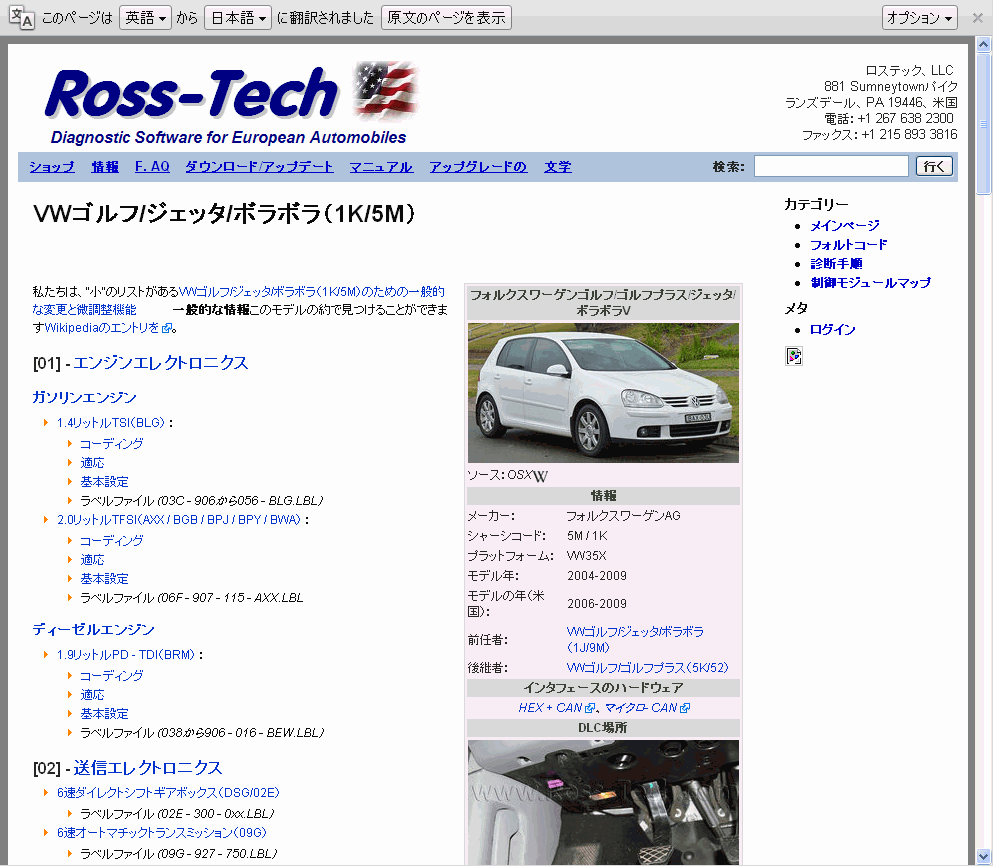Open 適応 link under 2.0リットルTFSI
The width and height of the screenshot is (993, 866).
92,559
